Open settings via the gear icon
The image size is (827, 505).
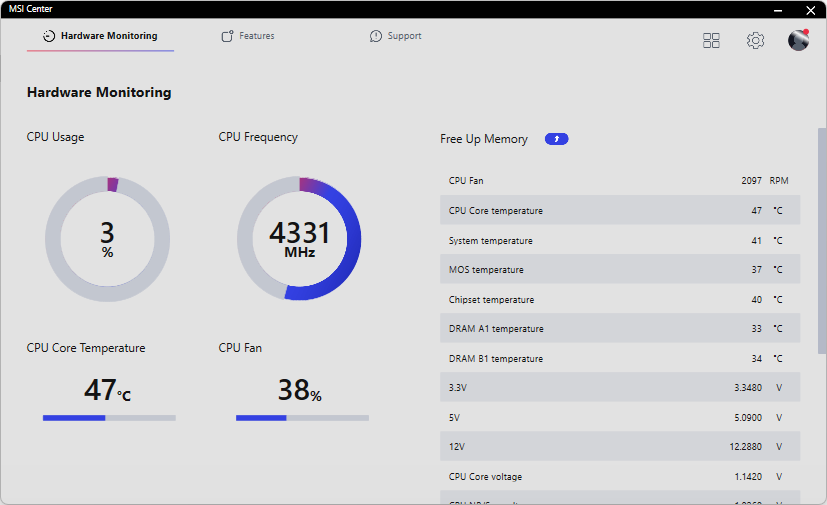[755, 41]
